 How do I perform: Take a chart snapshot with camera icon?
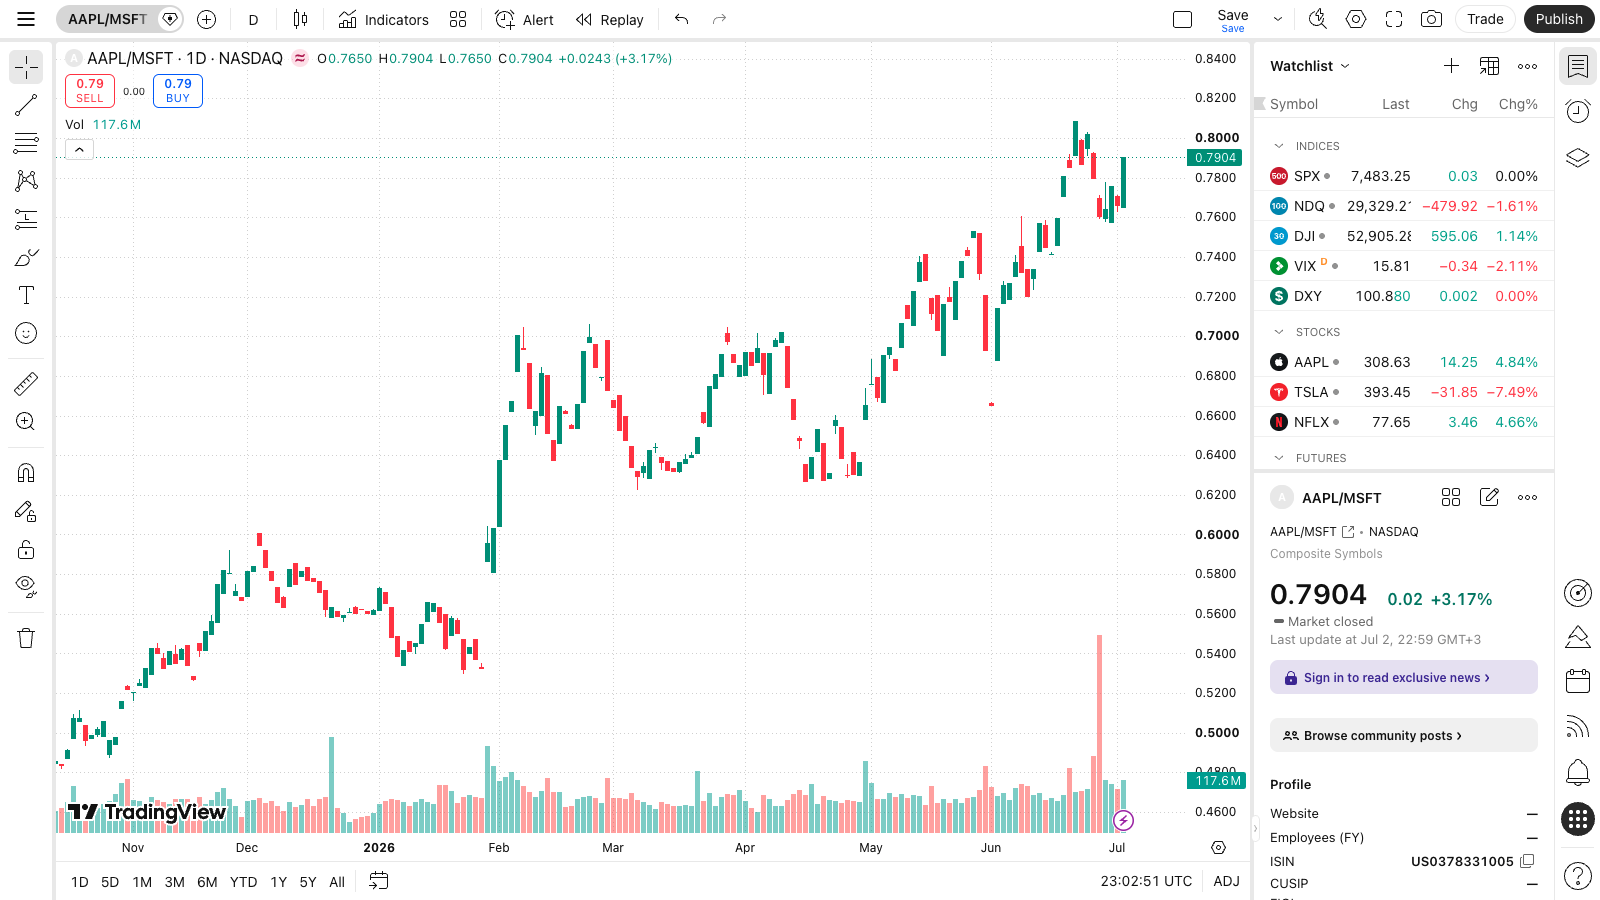(x=1432, y=19)
